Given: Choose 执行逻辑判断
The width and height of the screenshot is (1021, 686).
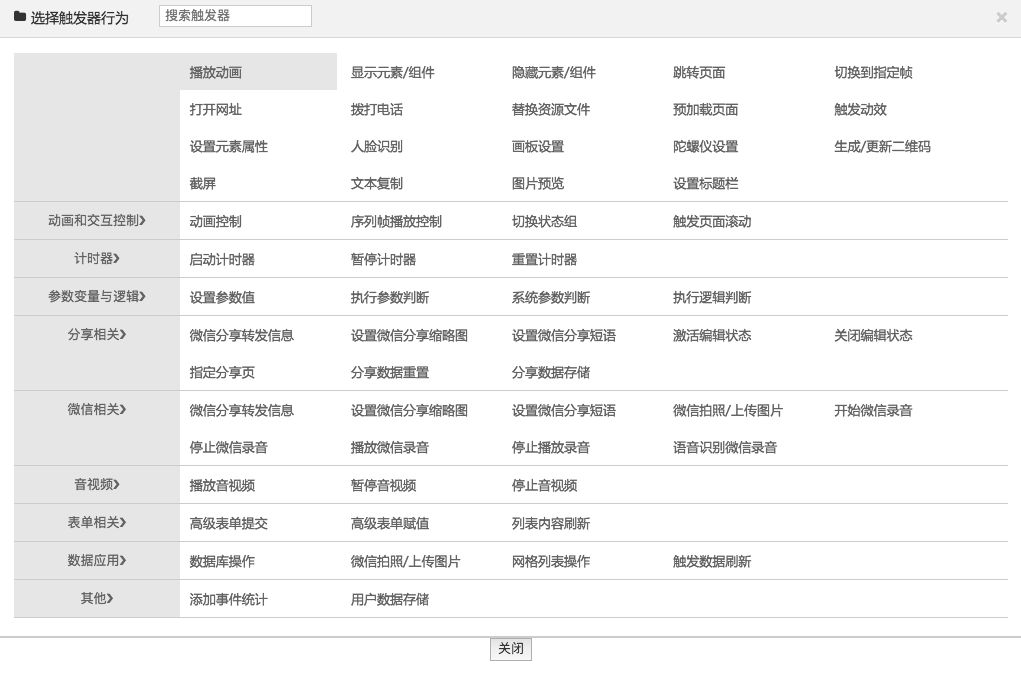Looking at the screenshot, I should (x=712, y=297).
